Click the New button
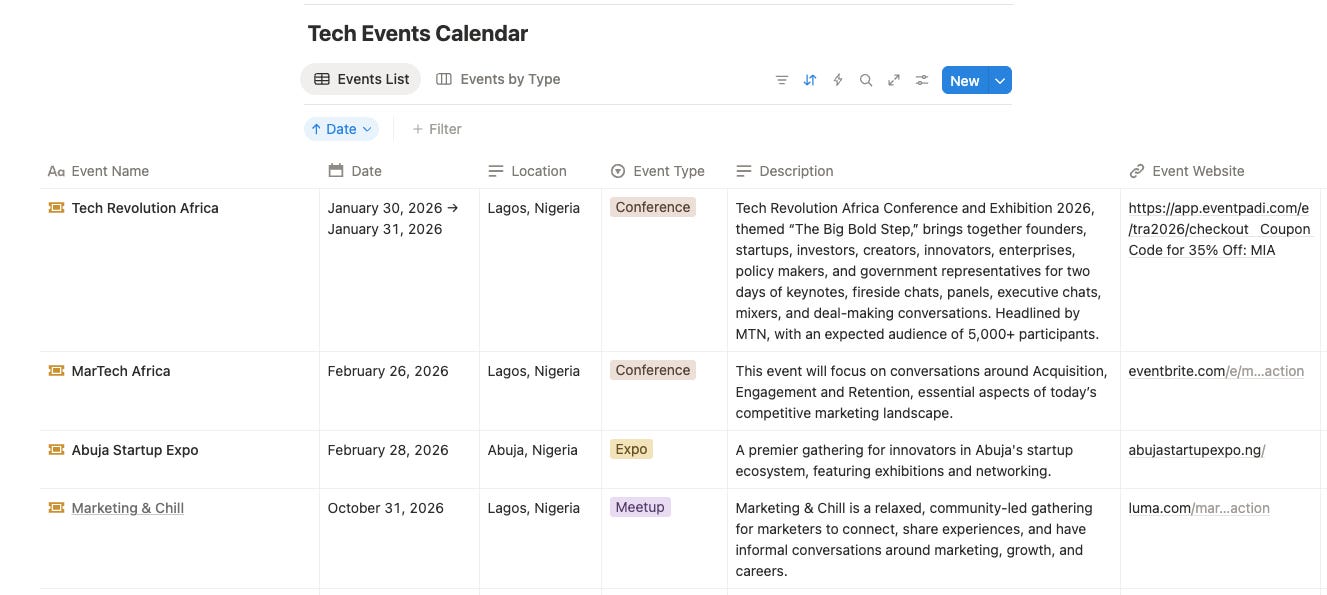Image resolution: width=1327 pixels, height=595 pixels. (964, 81)
